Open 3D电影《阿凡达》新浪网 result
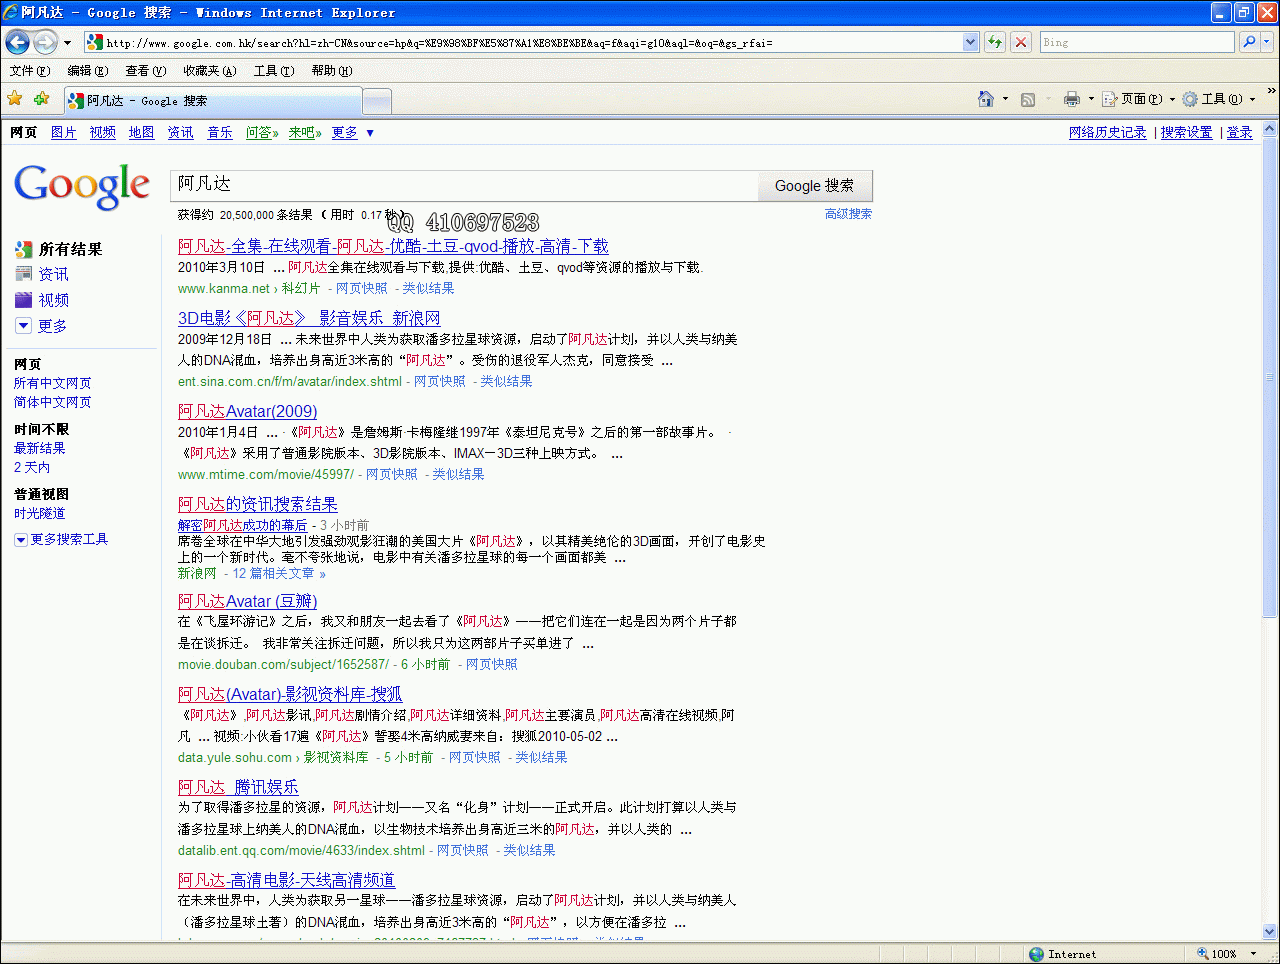1280x964 pixels. 309,318
